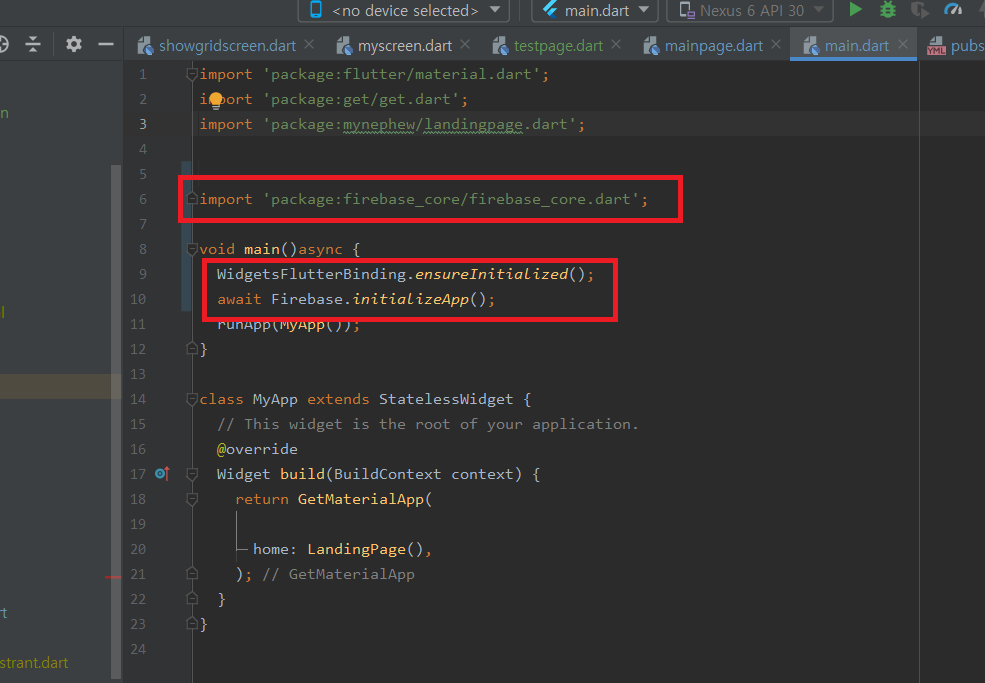Click the project panel vertical scrollbar
This screenshot has height=683, width=985.
pos(116,421)
